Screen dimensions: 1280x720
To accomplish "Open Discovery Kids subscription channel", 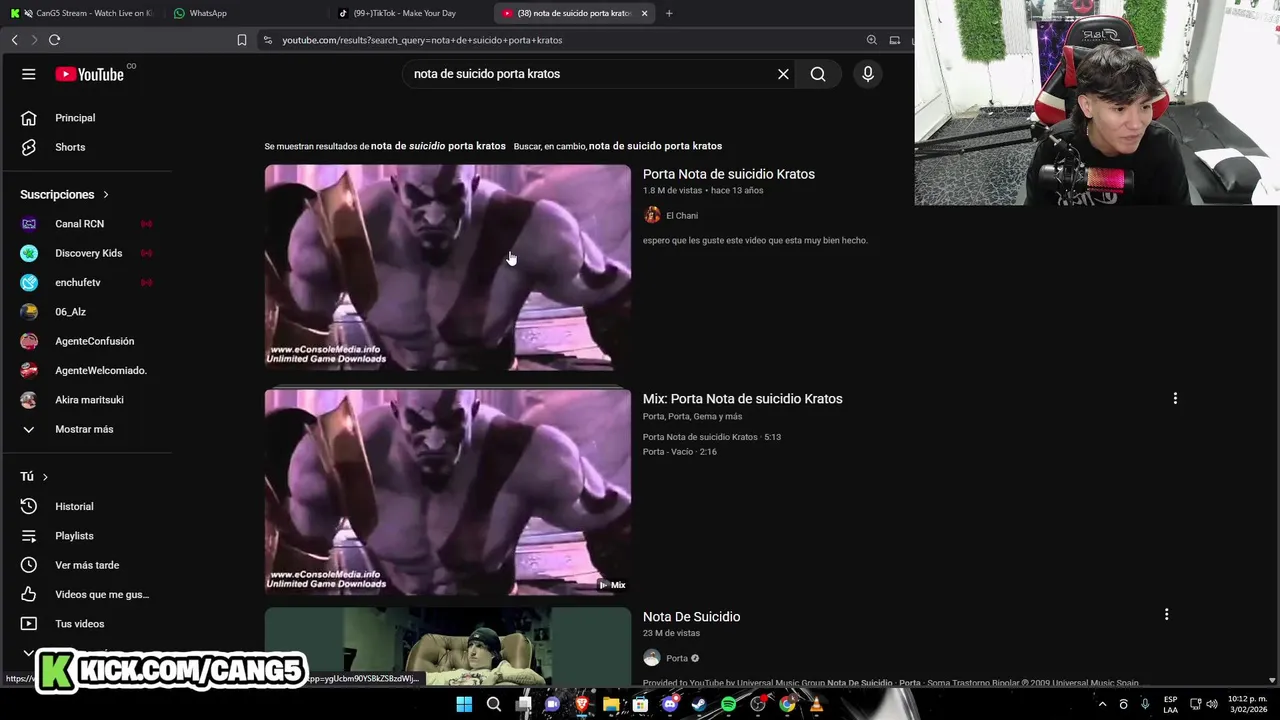I will coord(90,253).
